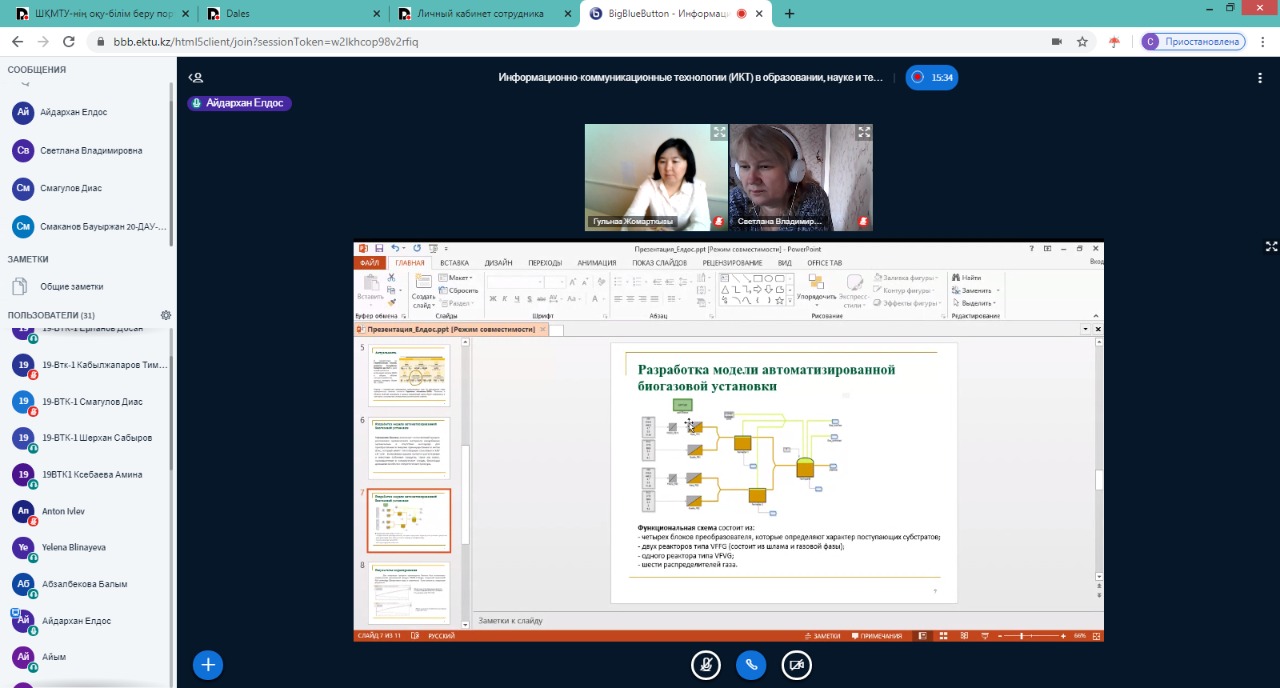Select slide 5 thumbnail

(410, 375)
